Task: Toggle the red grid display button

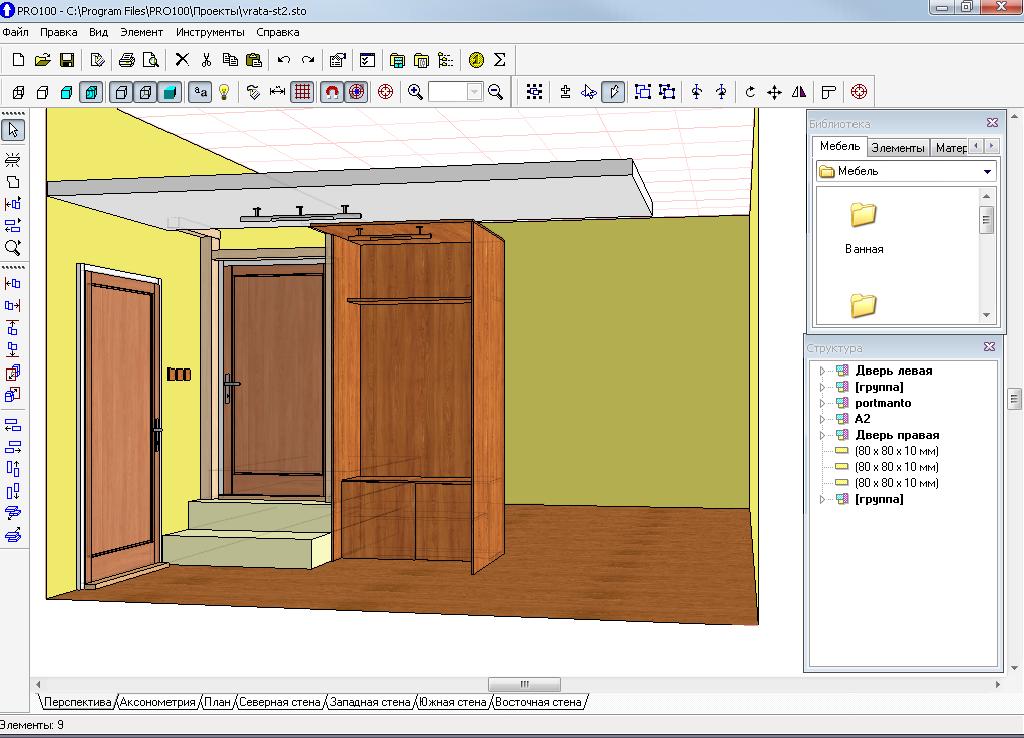Action: tap(302, 92)
